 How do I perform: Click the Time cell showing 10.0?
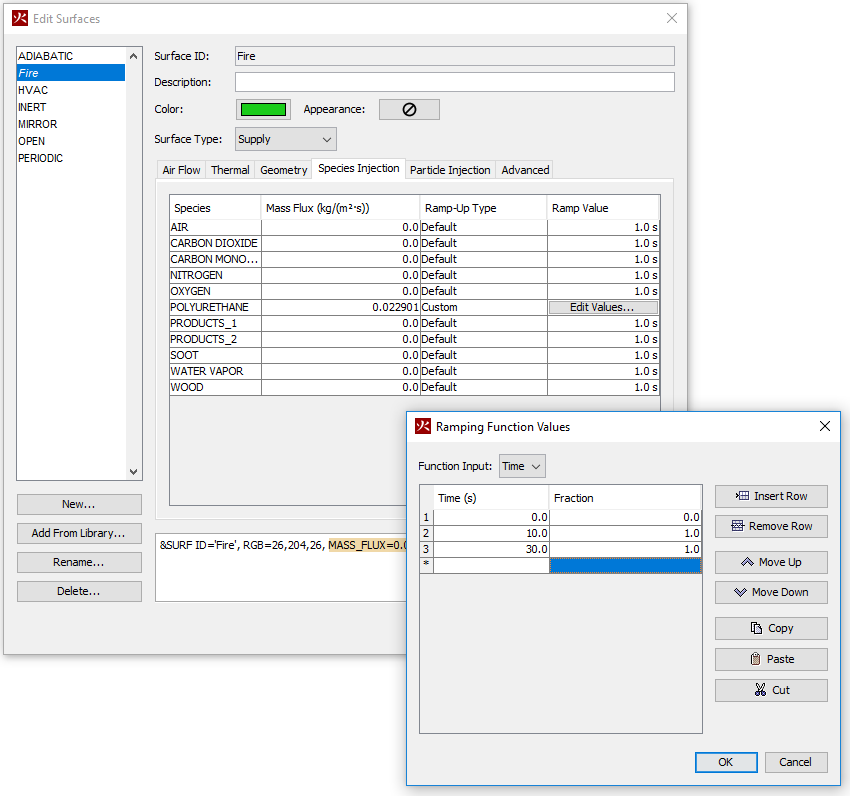point(491,533)
